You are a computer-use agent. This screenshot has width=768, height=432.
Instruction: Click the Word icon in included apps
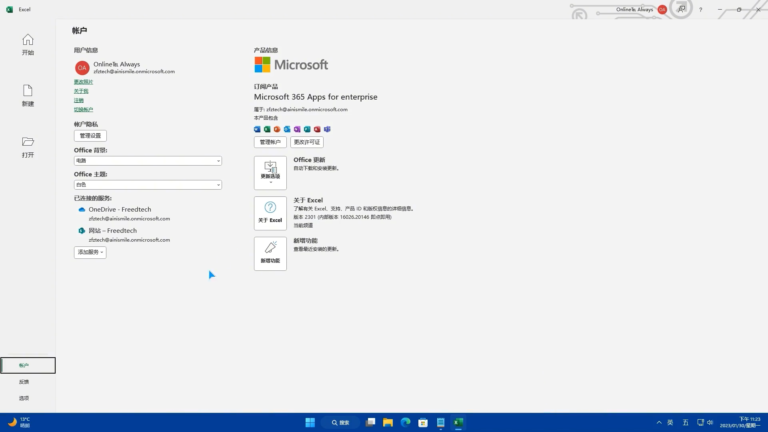click(x=257, y=129)
